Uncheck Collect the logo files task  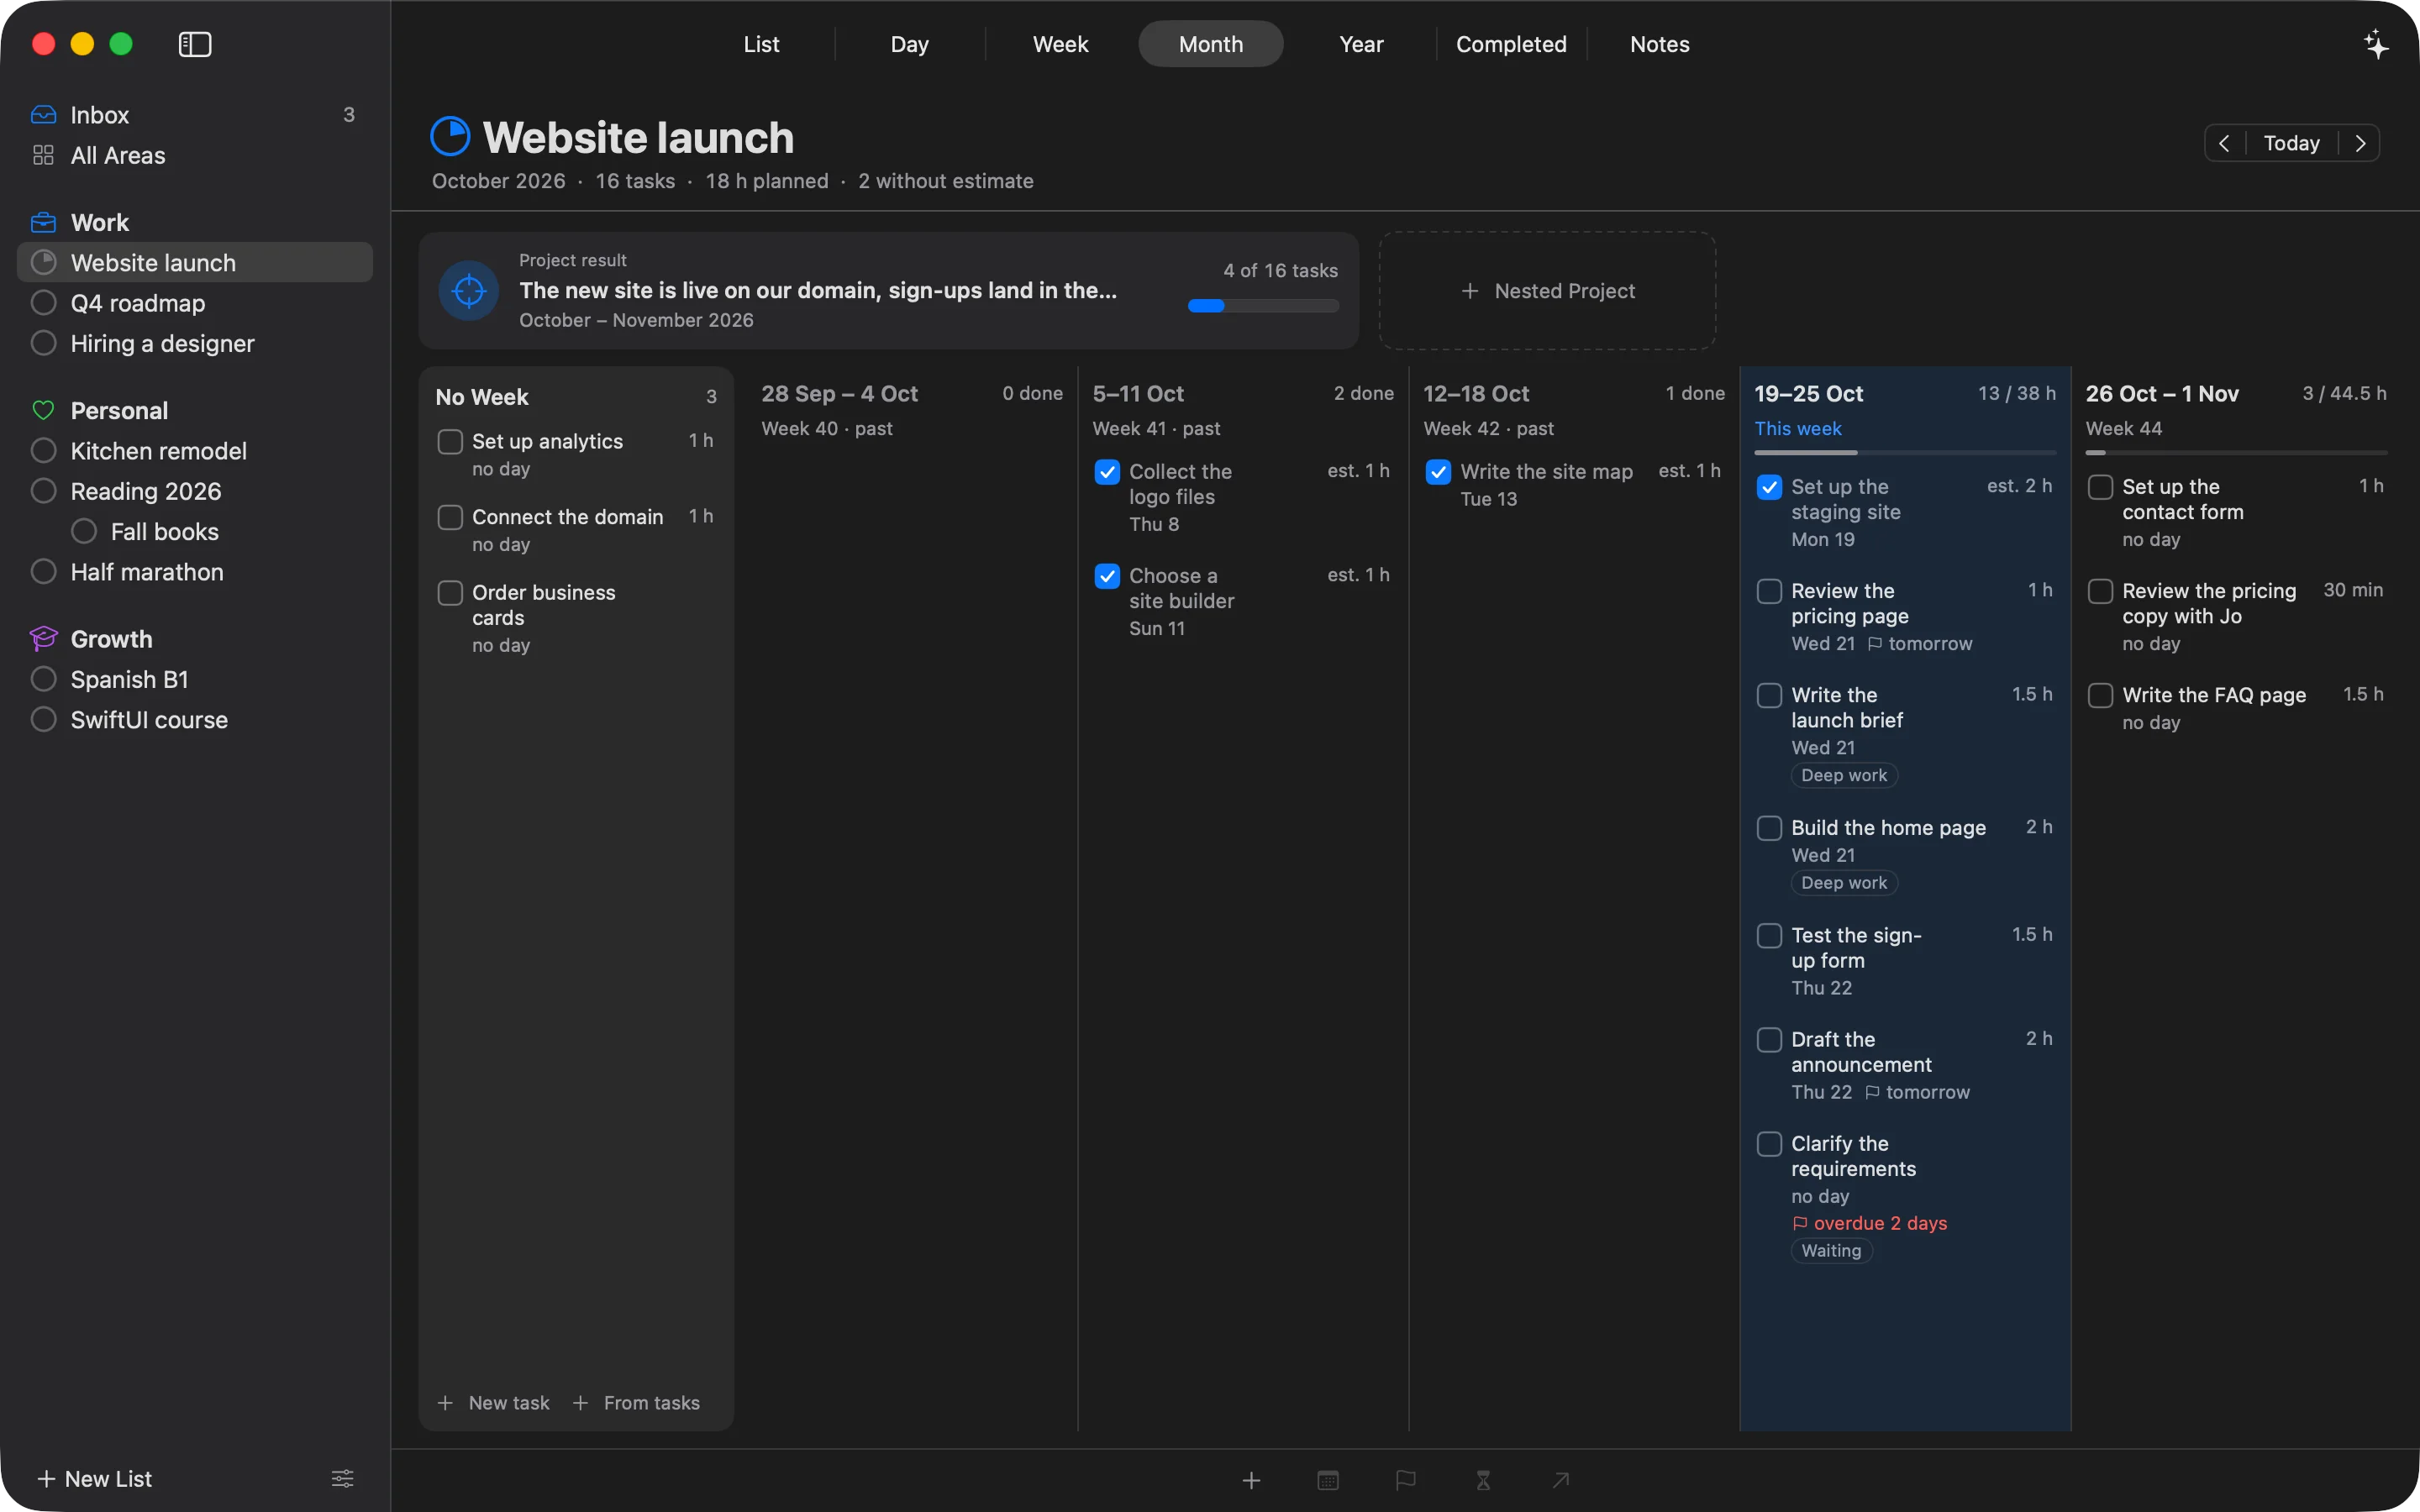1107,471
